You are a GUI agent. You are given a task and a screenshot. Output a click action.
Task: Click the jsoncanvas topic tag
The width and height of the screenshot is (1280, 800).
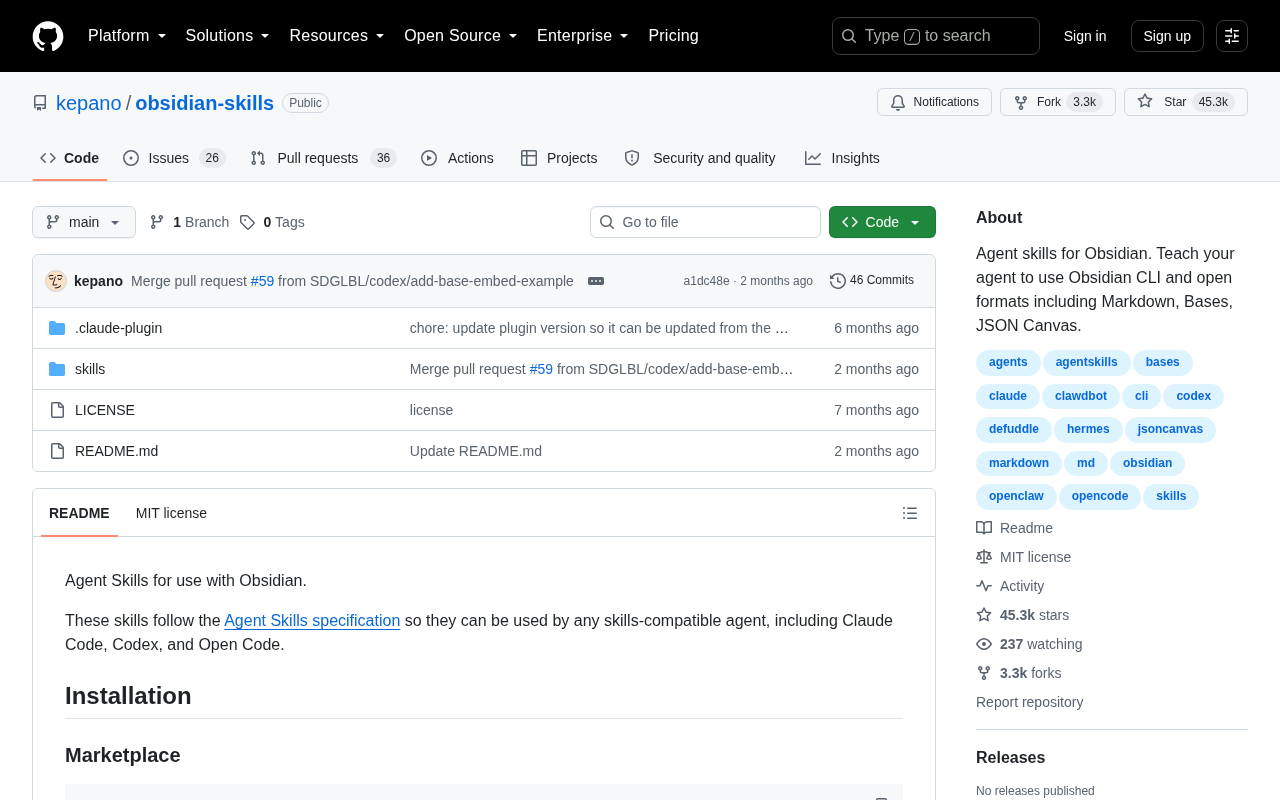[x=1170, y=429]
